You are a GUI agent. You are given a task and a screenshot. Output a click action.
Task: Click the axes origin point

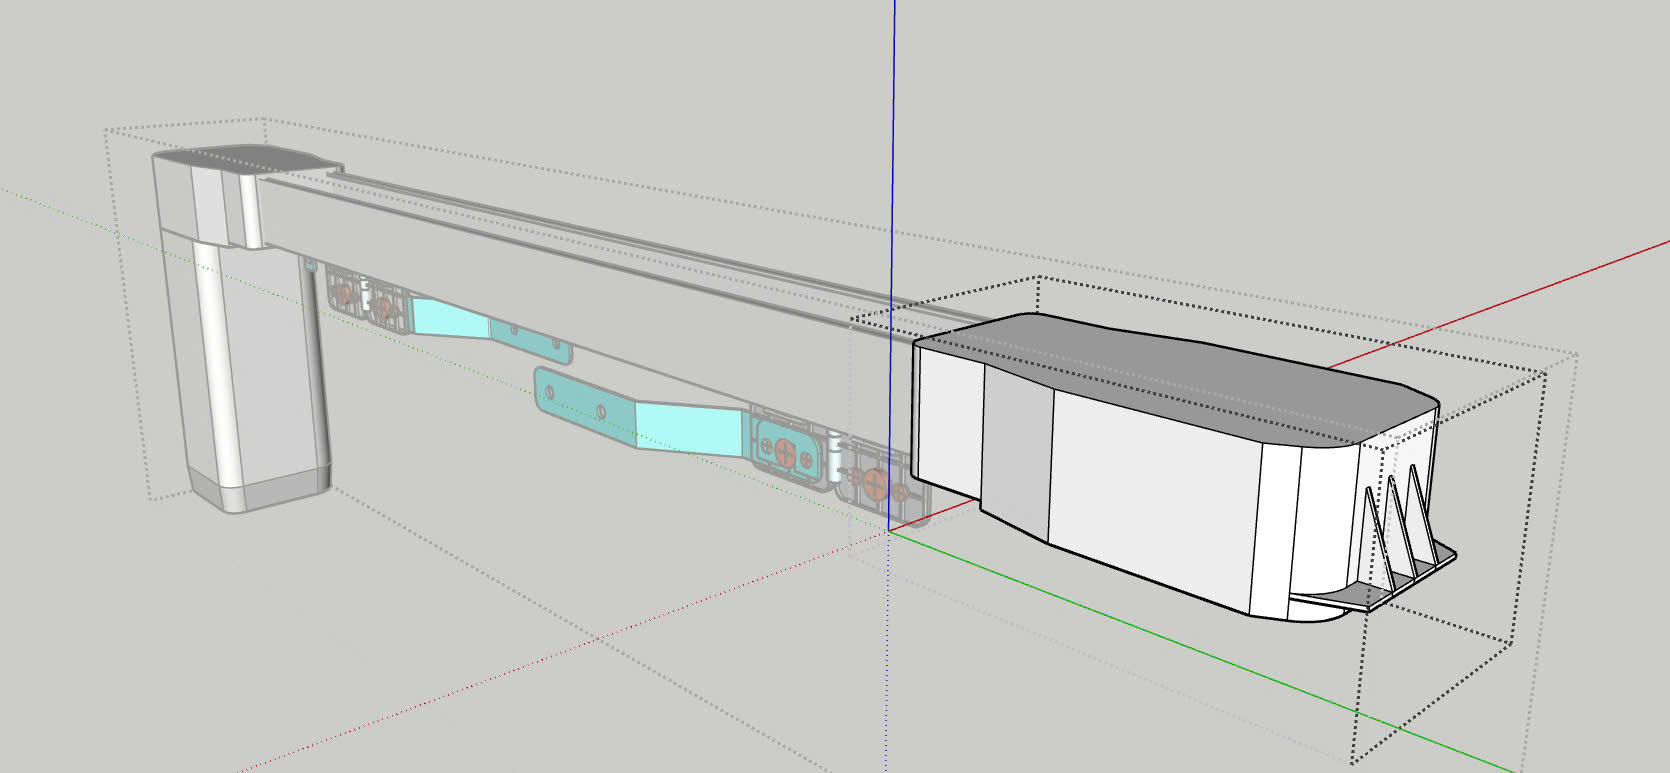pos(889,531)
